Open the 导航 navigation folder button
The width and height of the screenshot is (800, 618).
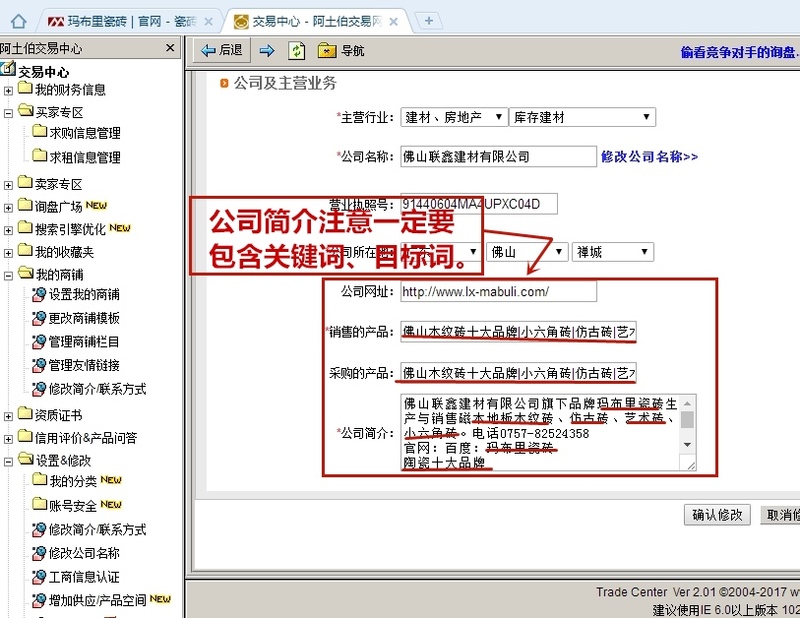(341, 50)
